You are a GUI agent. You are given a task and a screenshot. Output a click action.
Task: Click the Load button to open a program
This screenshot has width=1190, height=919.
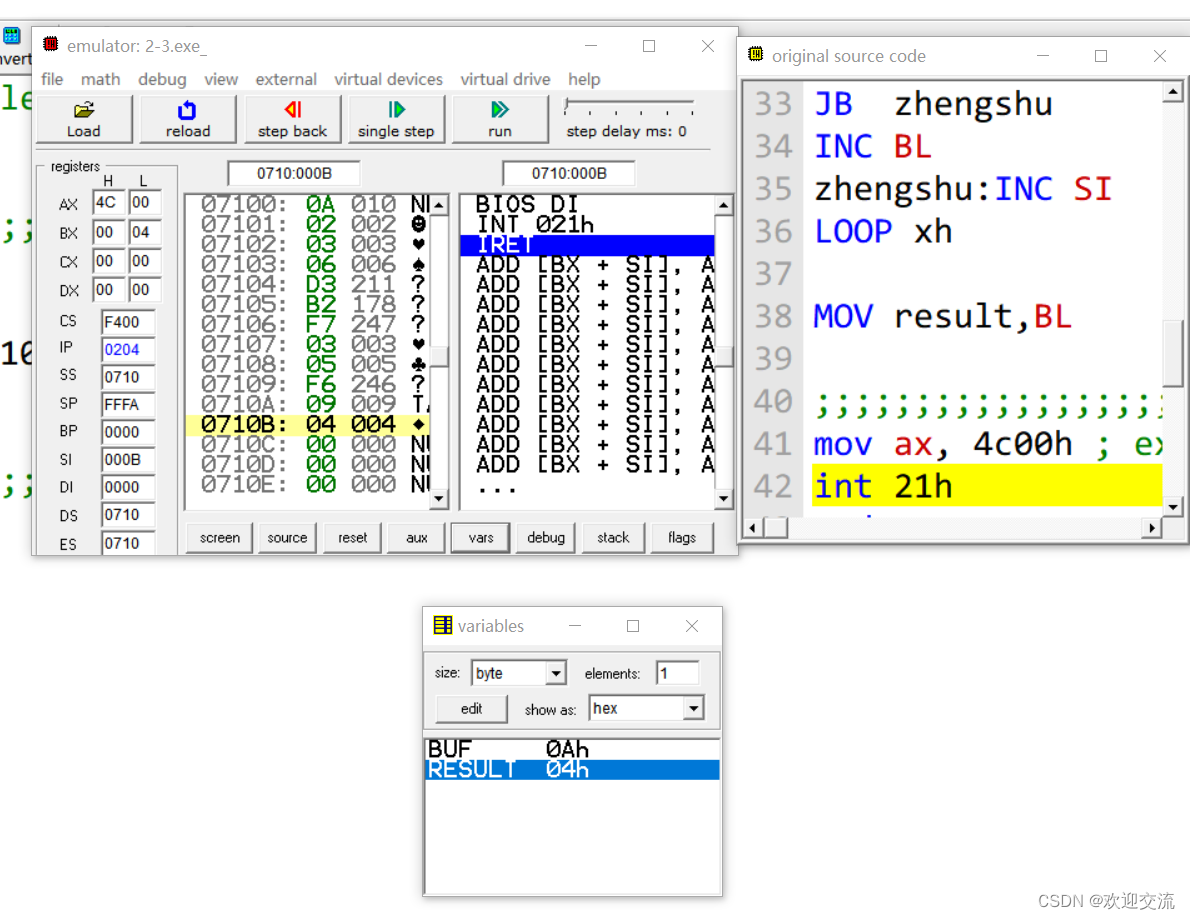pyautogui.click(x=84, y=120)
